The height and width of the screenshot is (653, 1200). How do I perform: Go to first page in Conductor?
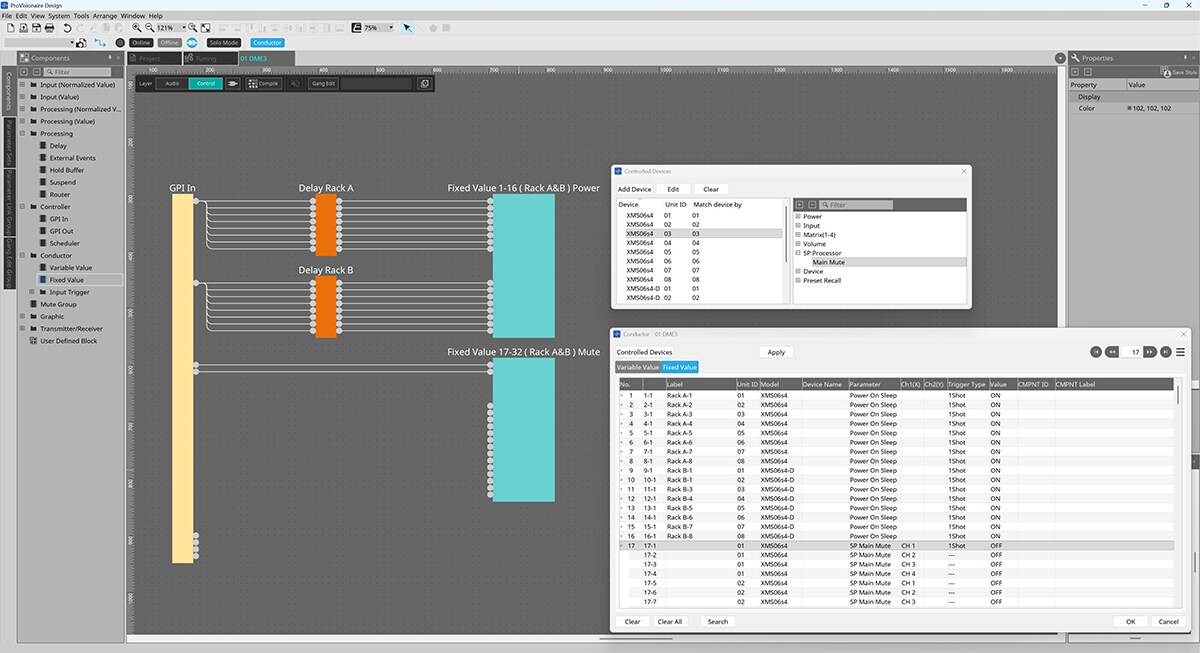click(1097, 352)
